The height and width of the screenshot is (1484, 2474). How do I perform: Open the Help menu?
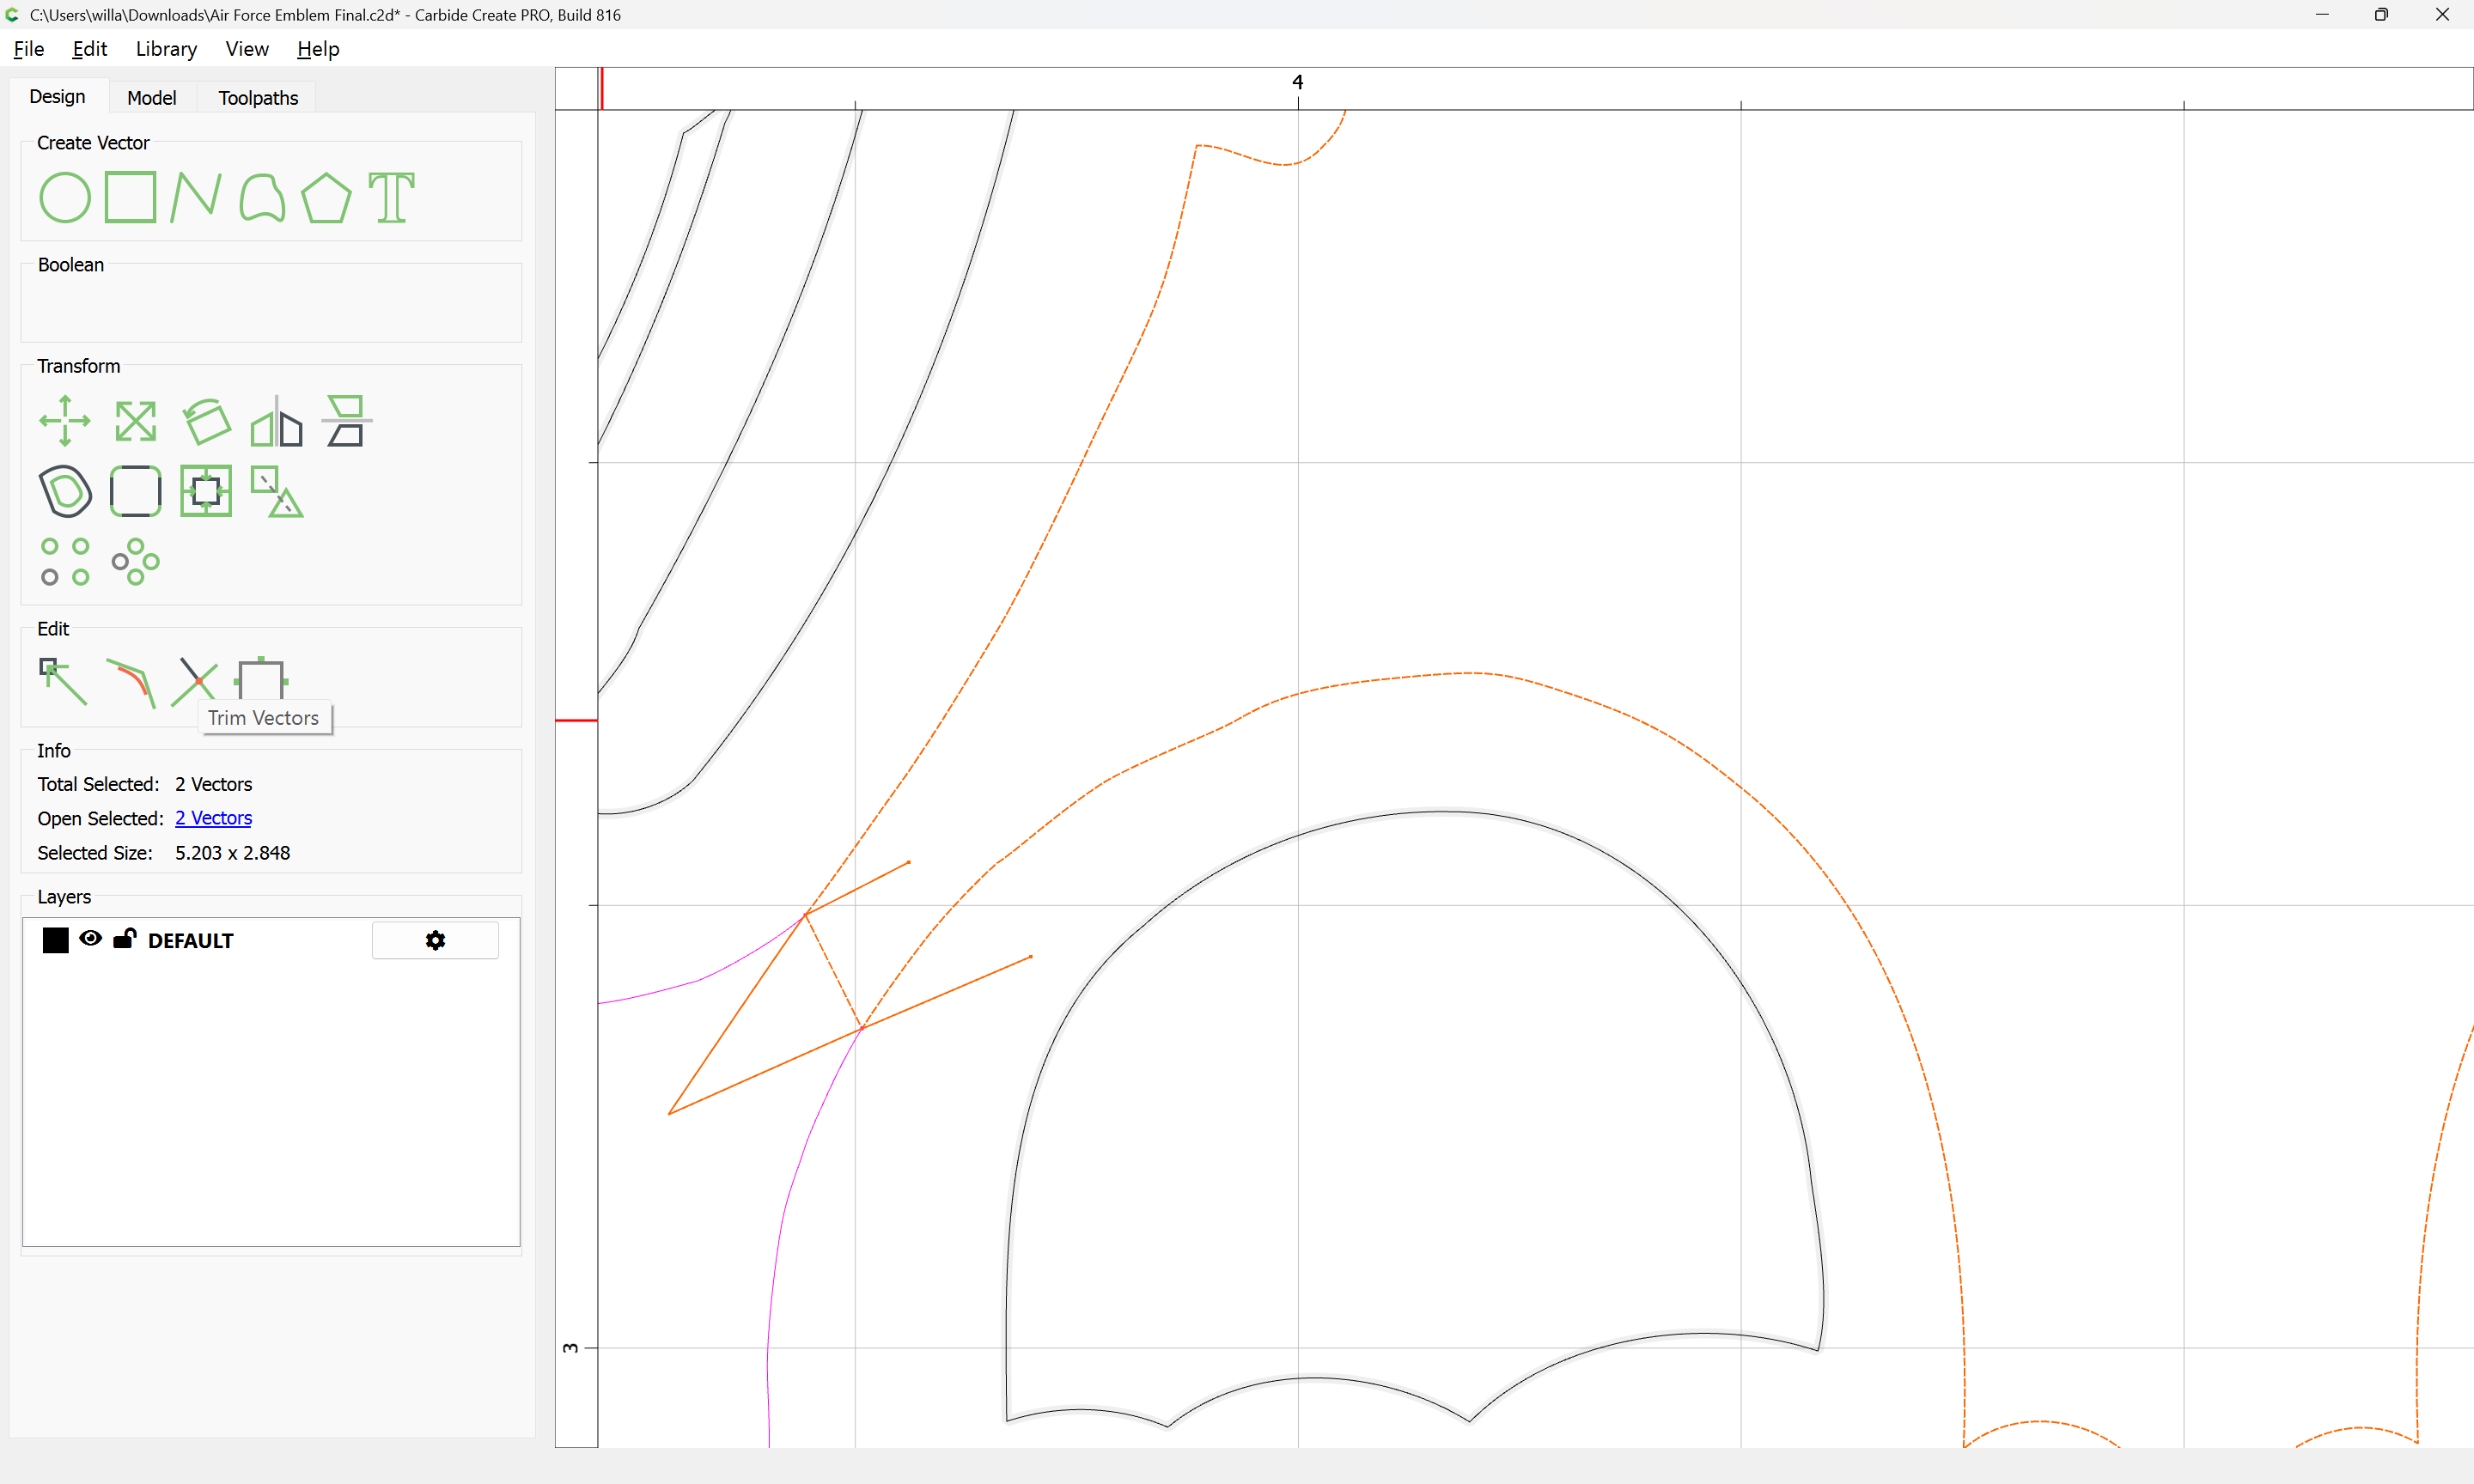(318, 49)
